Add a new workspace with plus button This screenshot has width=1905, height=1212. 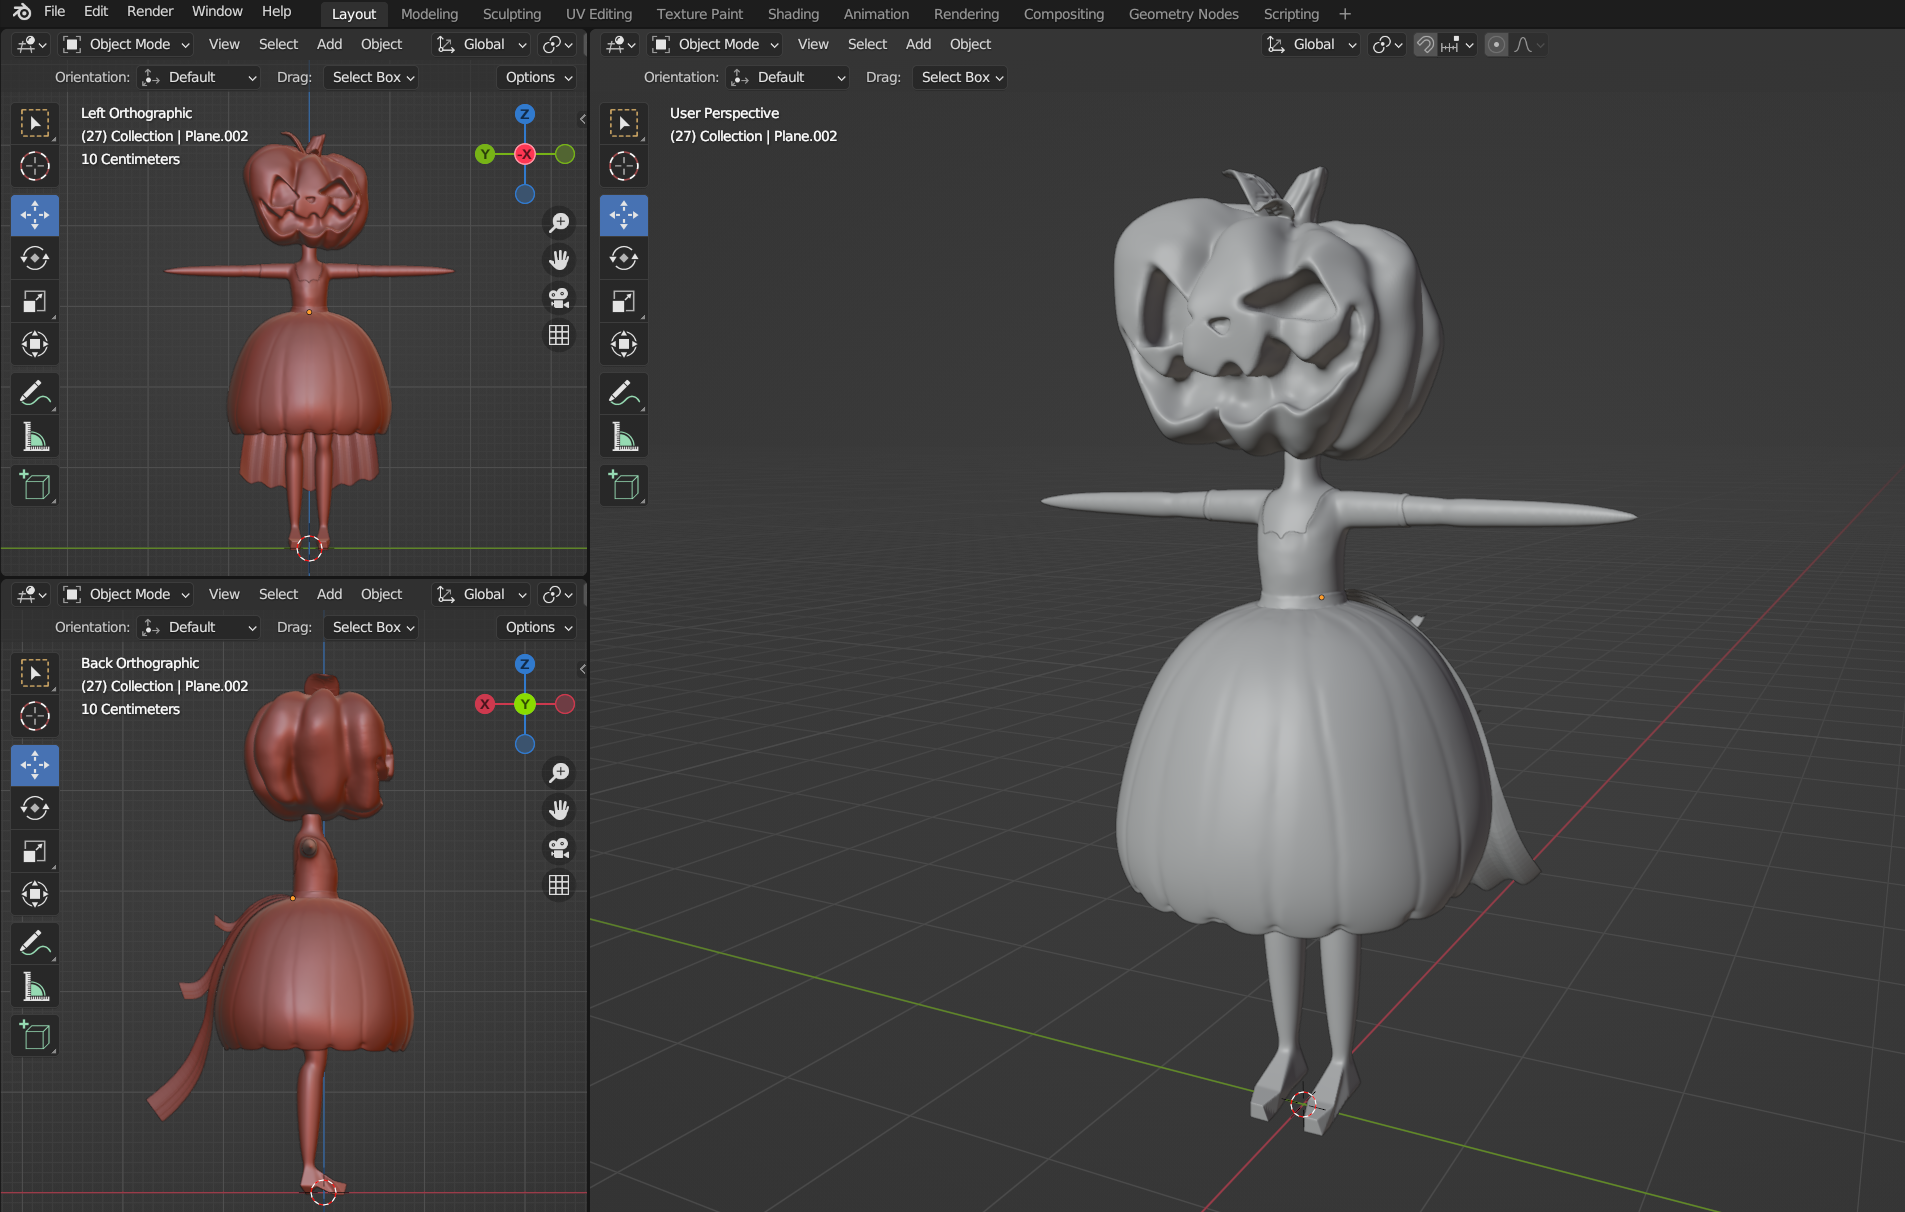click(1344, 14)
